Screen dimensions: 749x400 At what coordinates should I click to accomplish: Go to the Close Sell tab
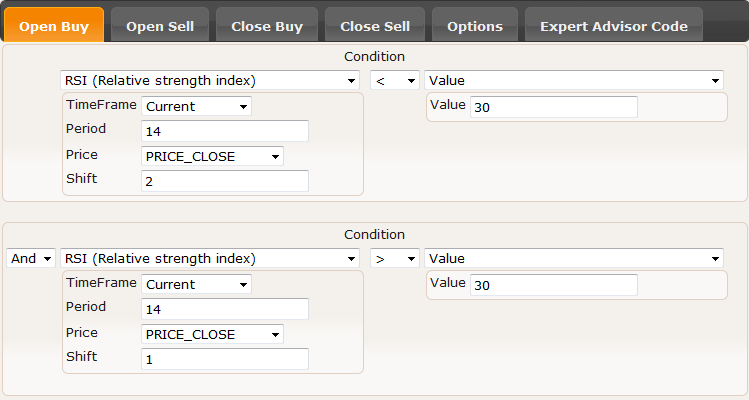click(375, 25)
